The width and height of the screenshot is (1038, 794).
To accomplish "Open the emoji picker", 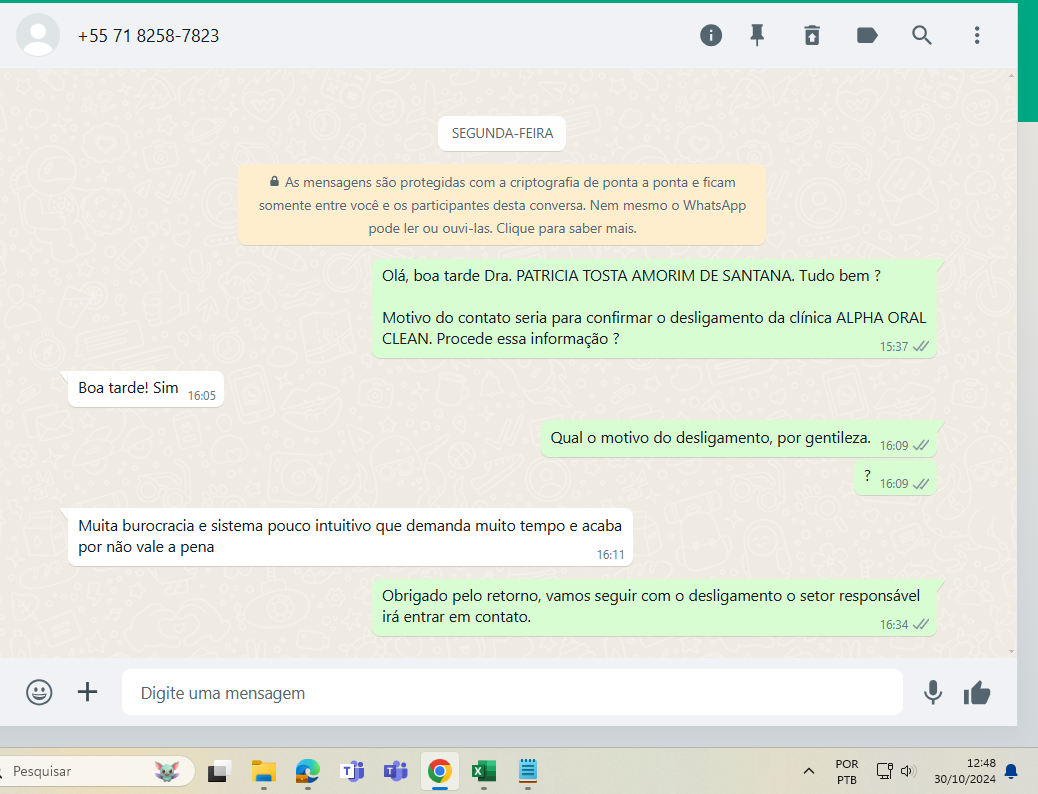I will click(39, 692).
